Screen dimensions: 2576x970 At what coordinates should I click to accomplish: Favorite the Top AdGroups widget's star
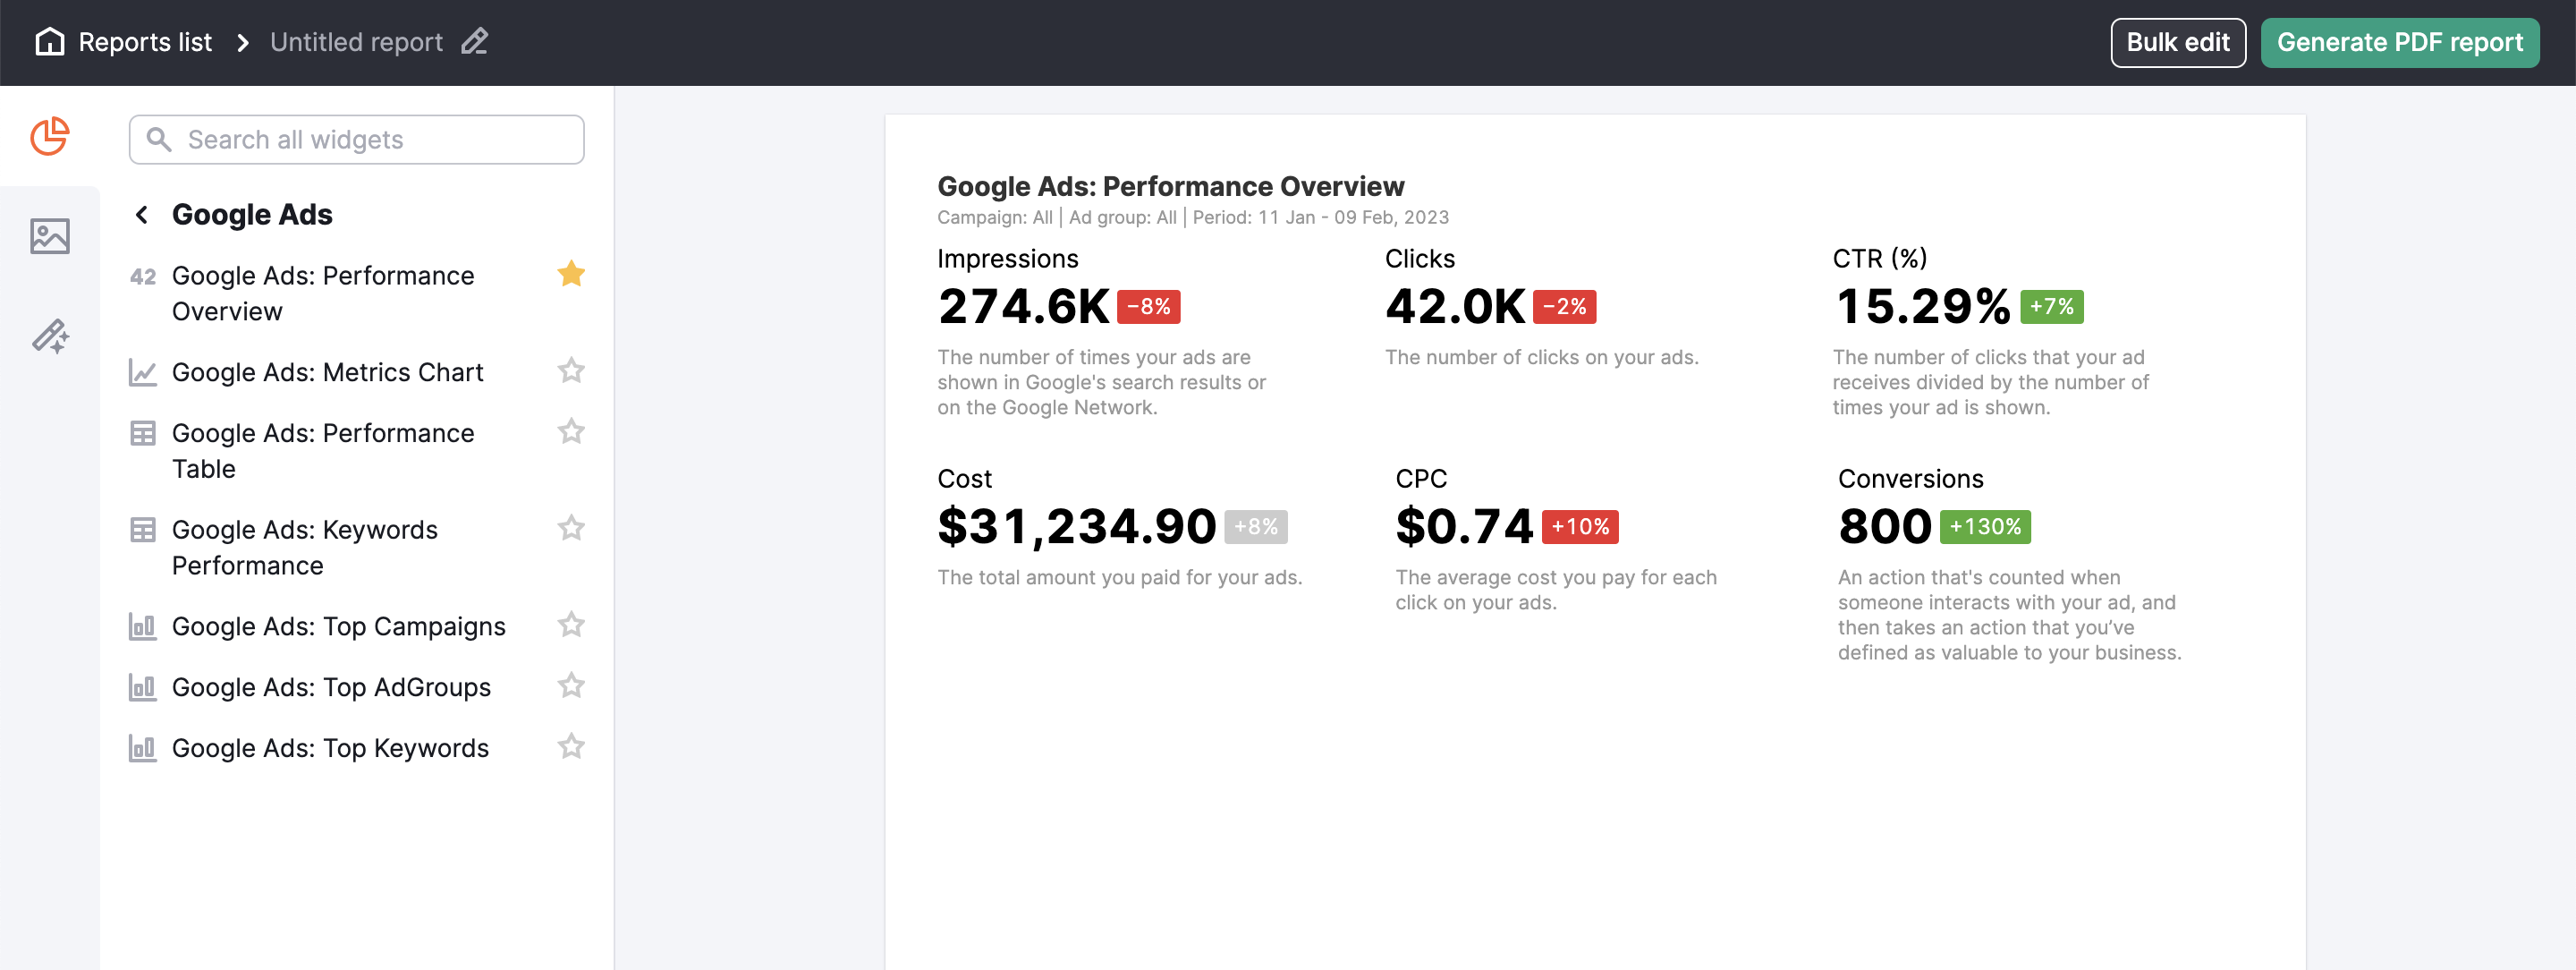(571, 686)
